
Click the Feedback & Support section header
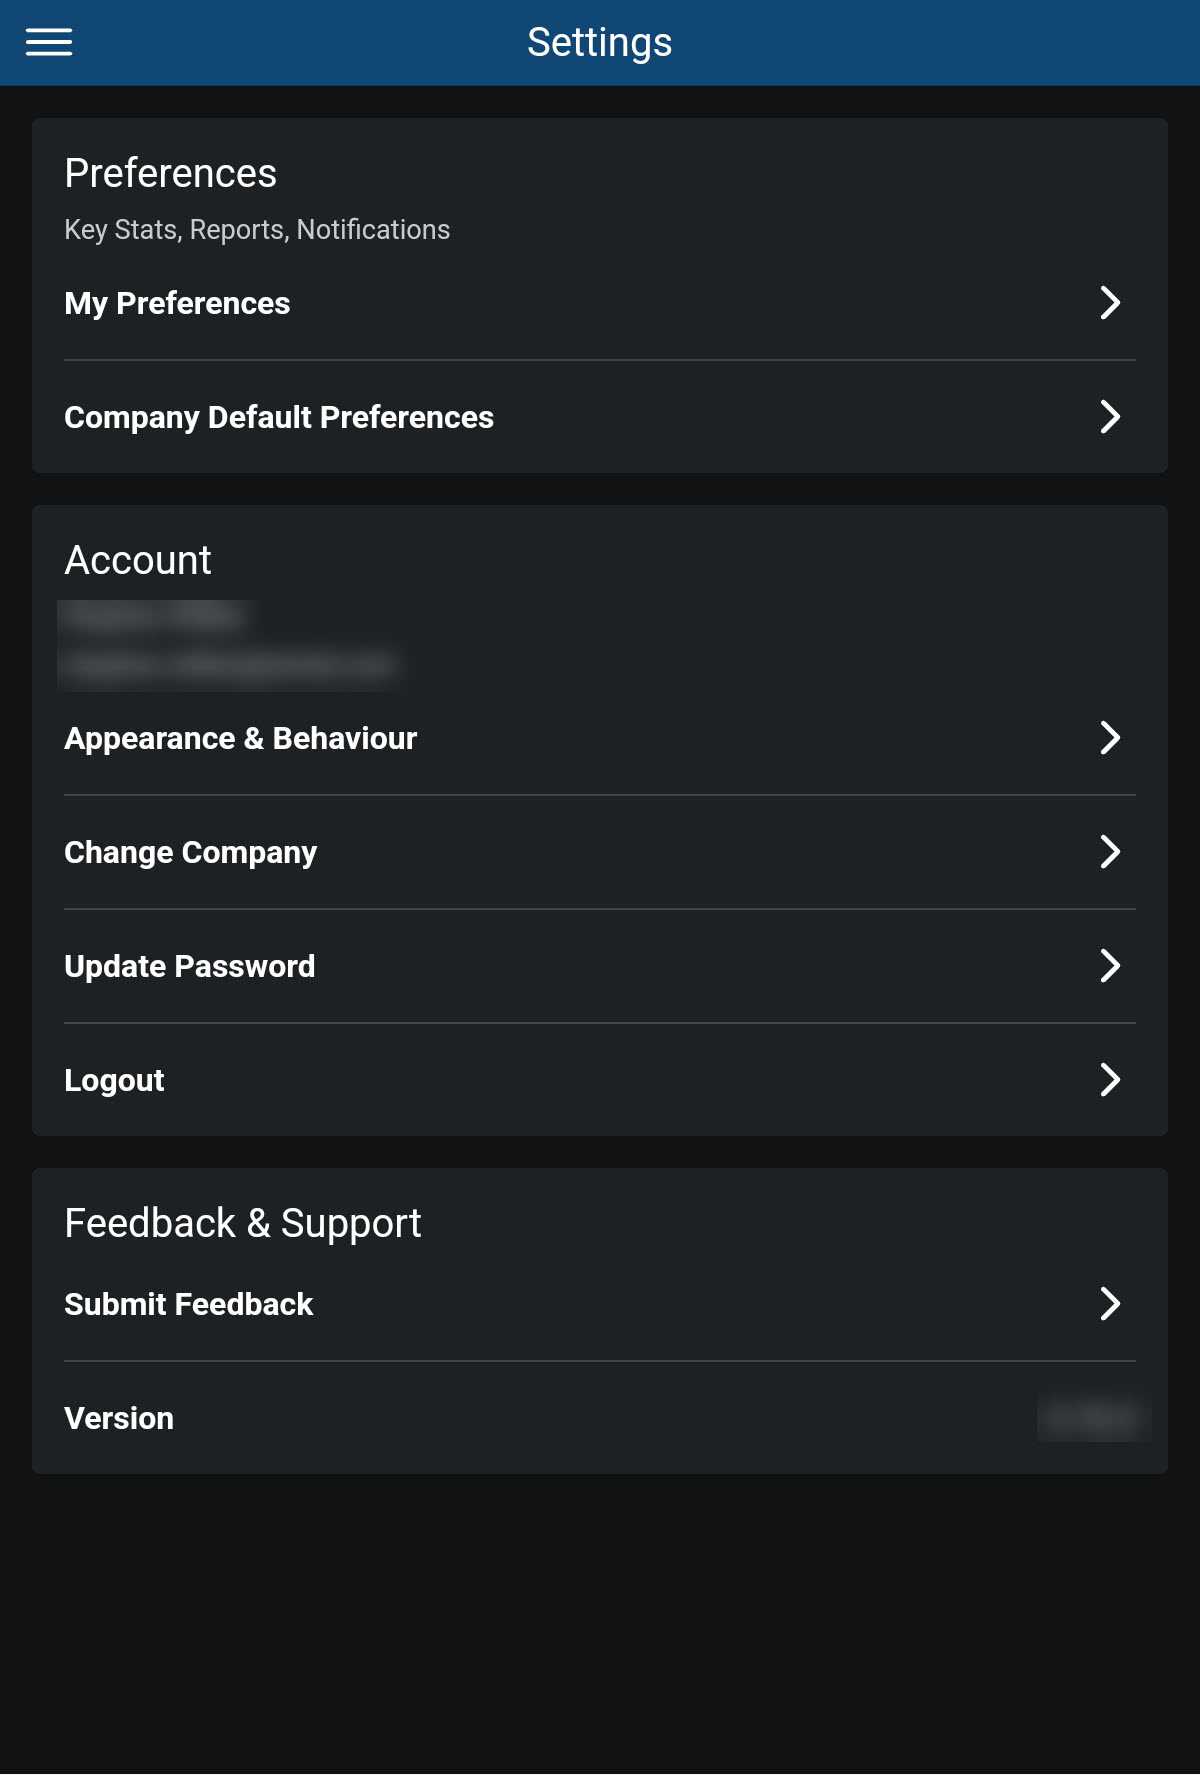[243, 1222]
